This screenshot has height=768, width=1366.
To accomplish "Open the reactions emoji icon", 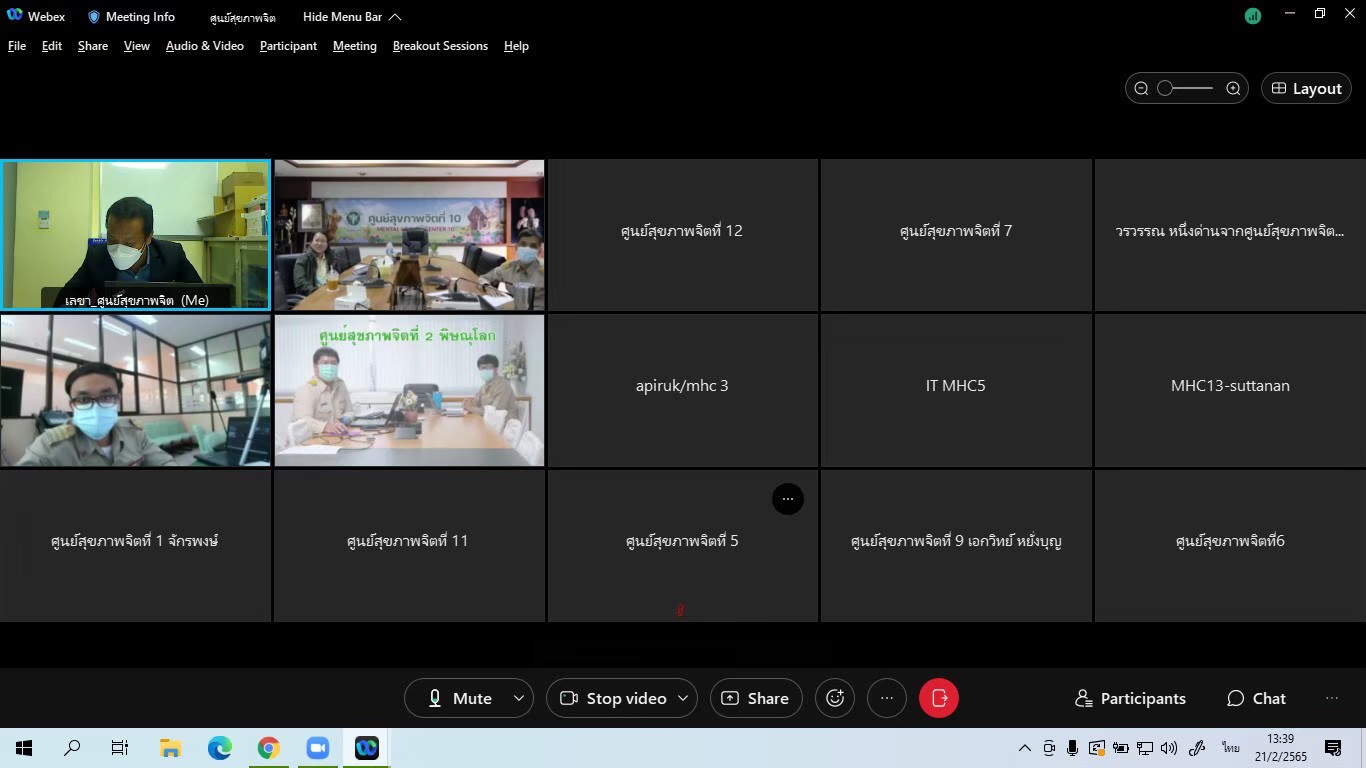I will tap(835, 698).
